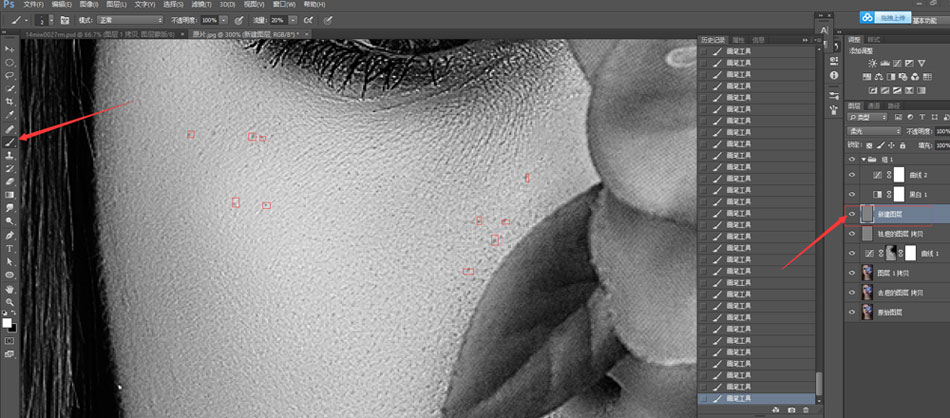
Task: Select the 曲线 2 layer mask thumbnail
Action: click(x=899, y=175)
